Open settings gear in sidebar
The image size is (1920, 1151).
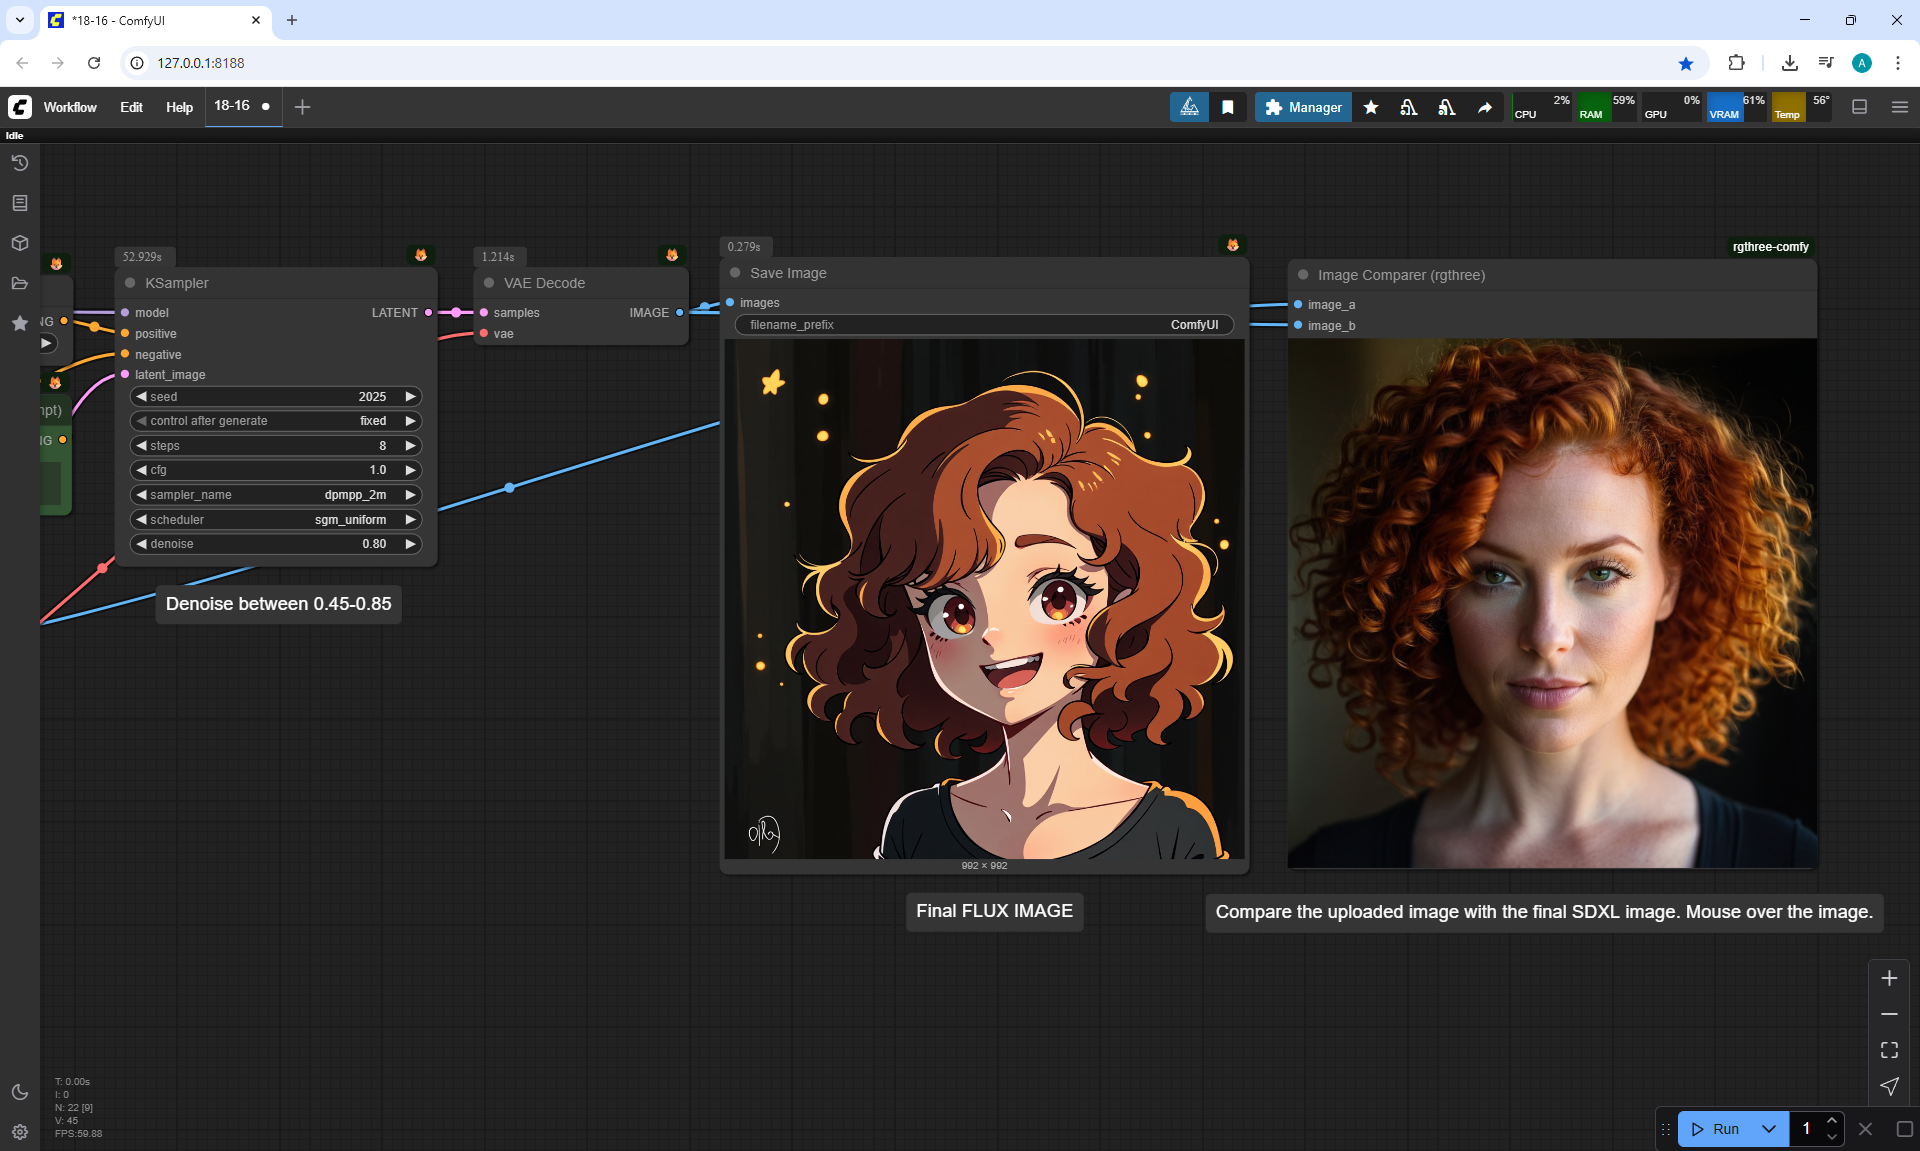(19, 1132)
